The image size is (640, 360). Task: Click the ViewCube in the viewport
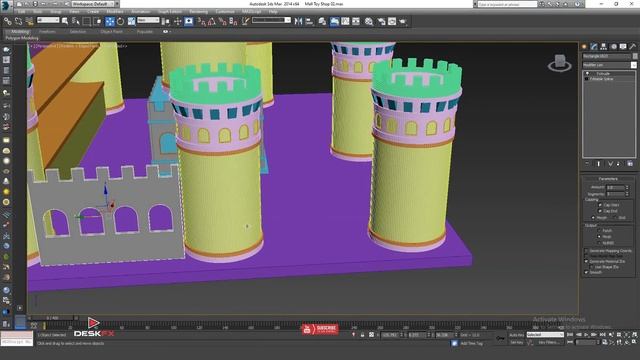560,63
